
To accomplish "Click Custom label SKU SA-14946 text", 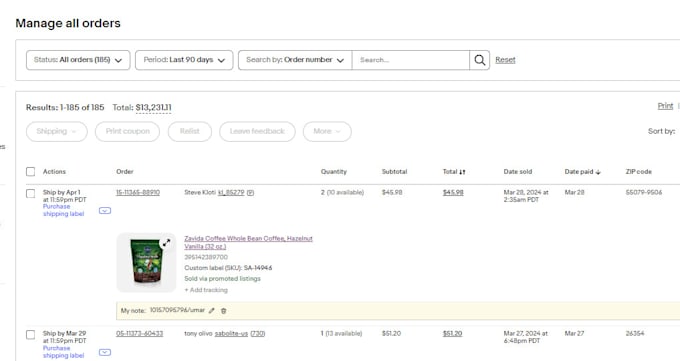I will click(x=228, y=268).
